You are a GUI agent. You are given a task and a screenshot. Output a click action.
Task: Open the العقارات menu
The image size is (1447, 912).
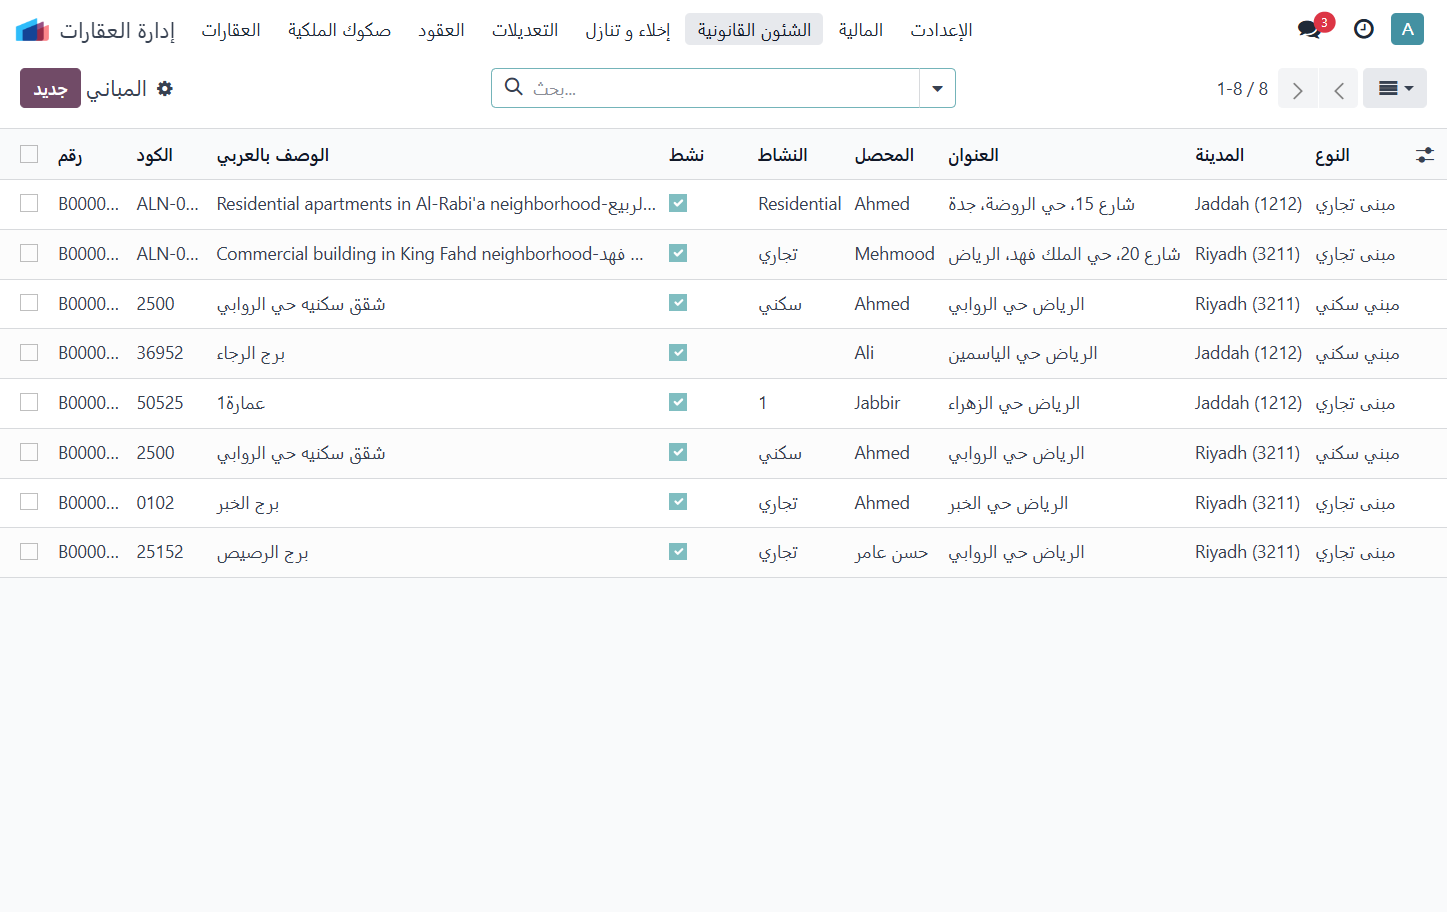coord(231,30)
